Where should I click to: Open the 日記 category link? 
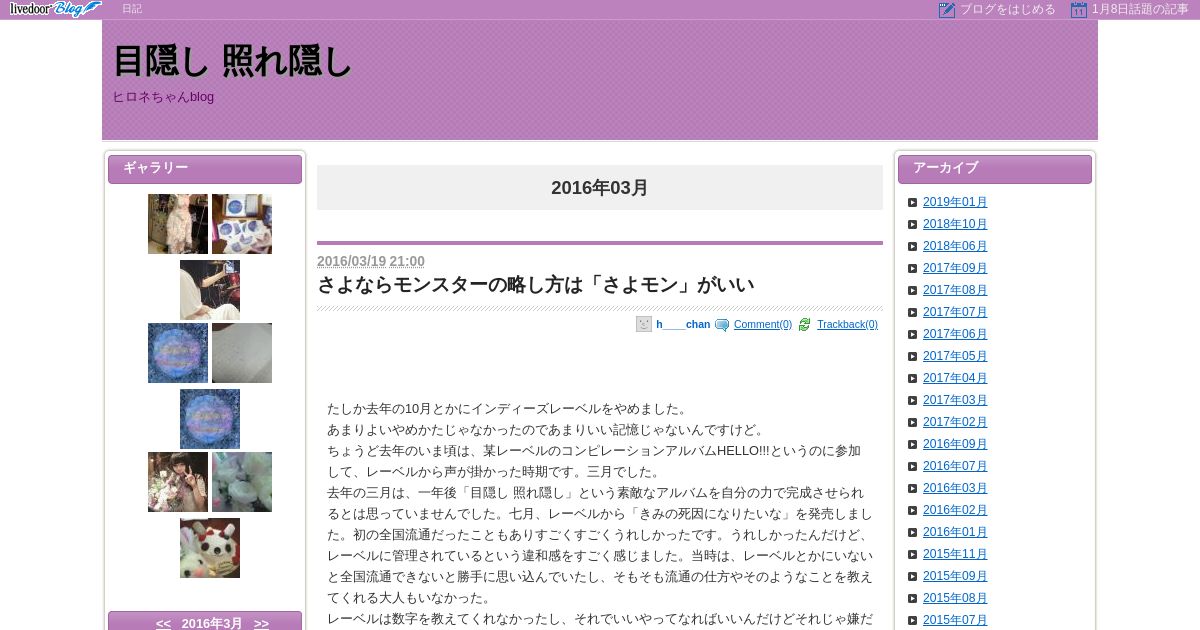[x=132, y=9]
